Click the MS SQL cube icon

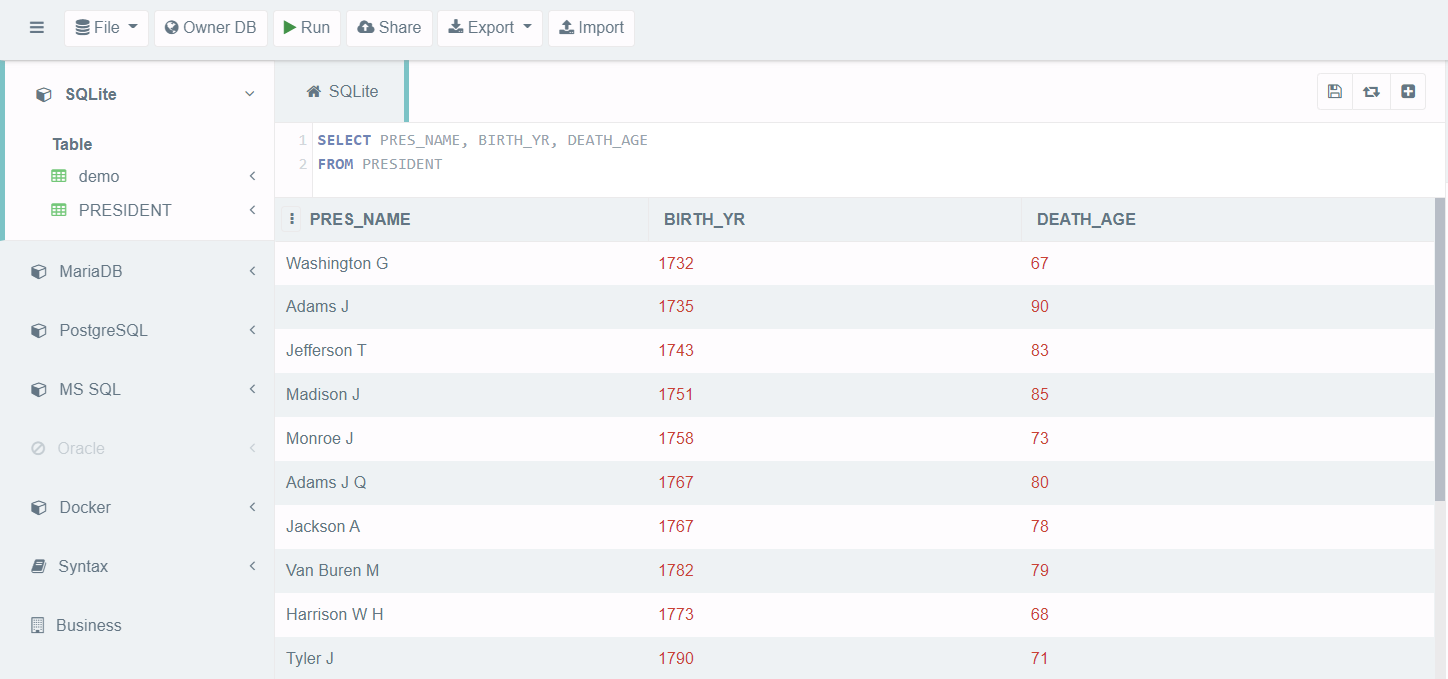[38, 390]
